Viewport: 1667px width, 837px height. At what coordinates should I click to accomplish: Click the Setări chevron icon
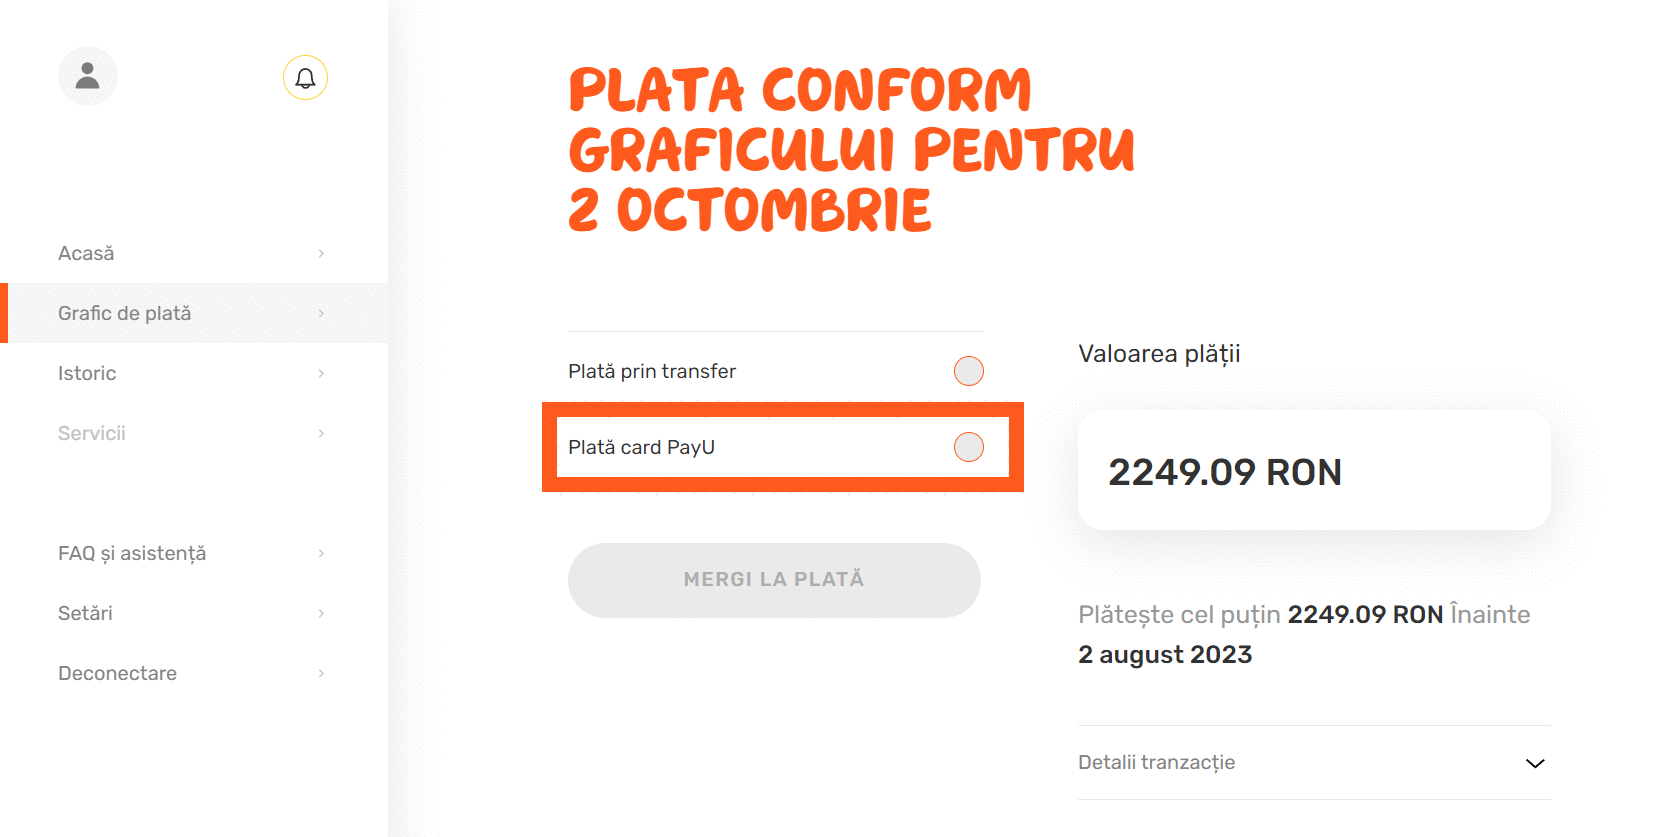(321, 613)
